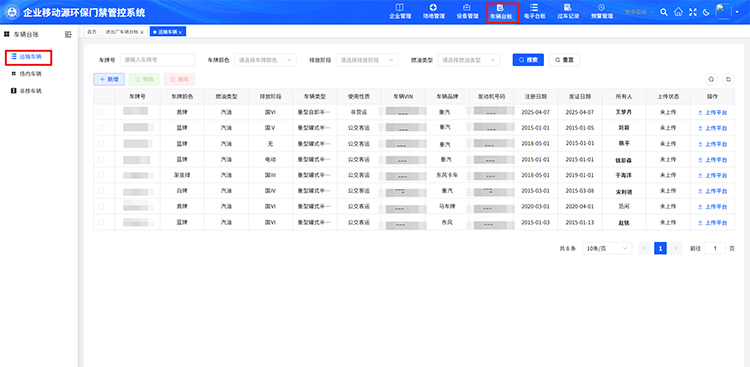
Task: Click the magnifier search icon in header
Action: (663, 12)
